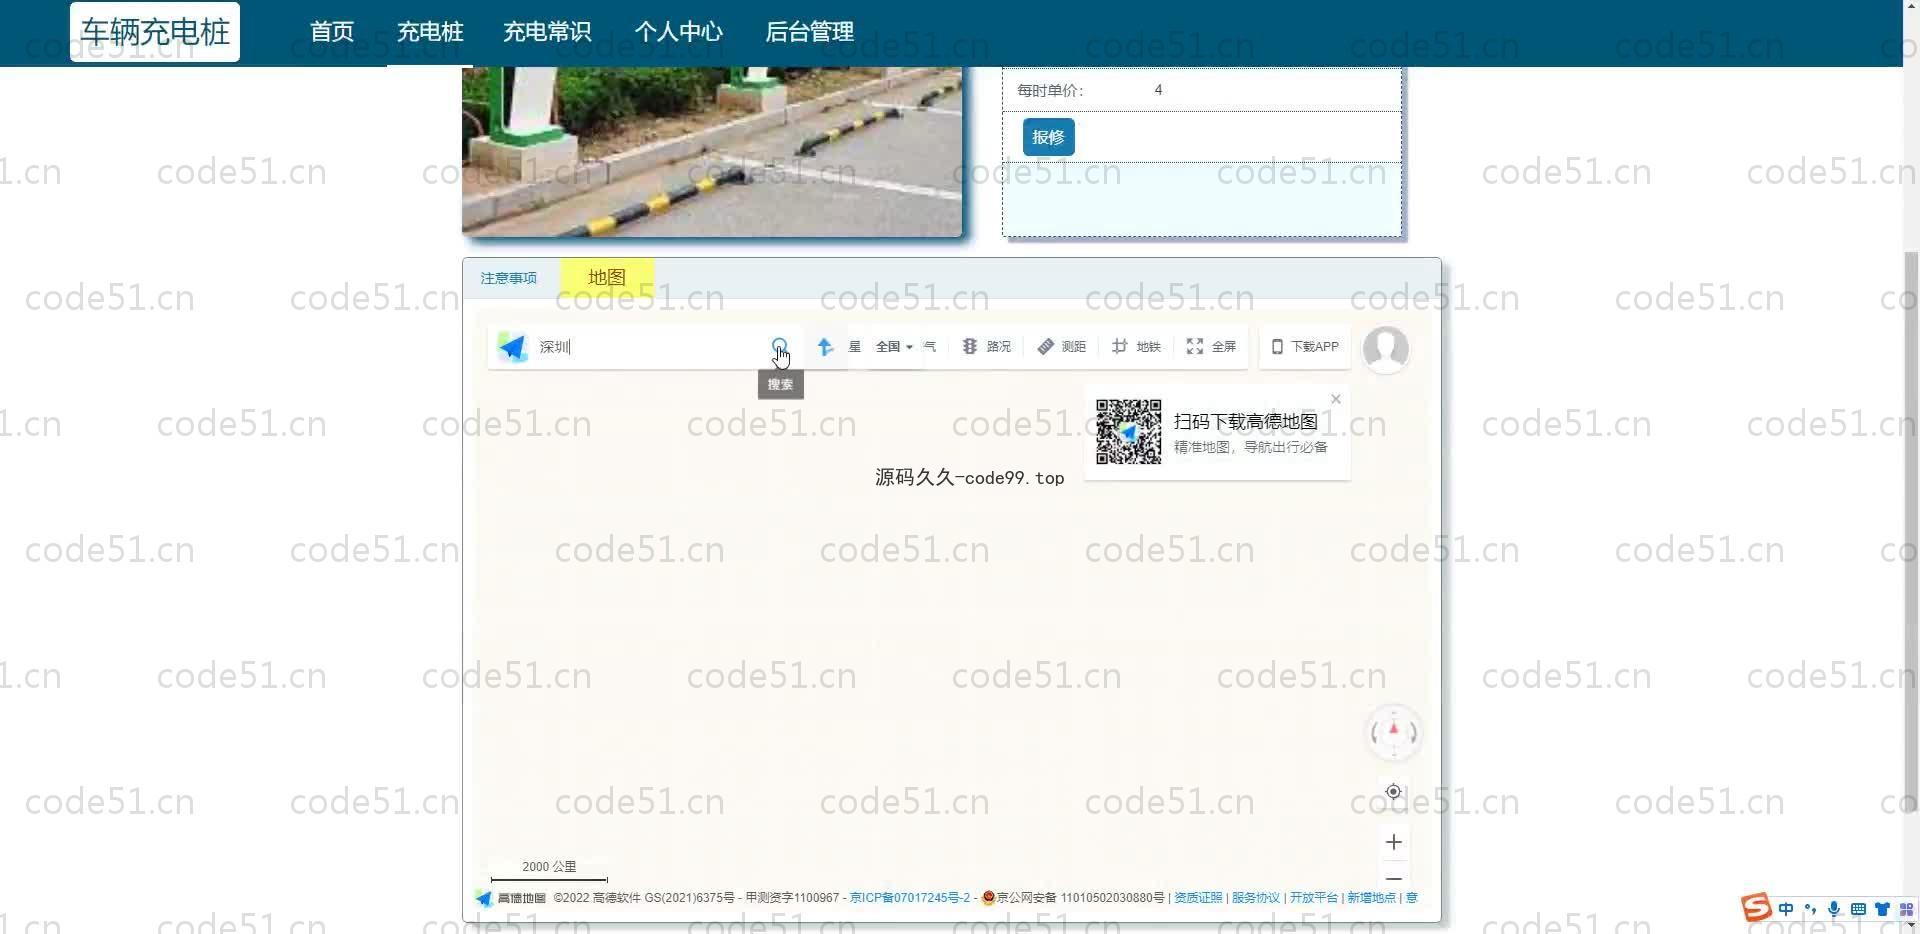Switch map to 全屏 fullscreen
Screen dimensions: 1920x934
coord(1211,346)
